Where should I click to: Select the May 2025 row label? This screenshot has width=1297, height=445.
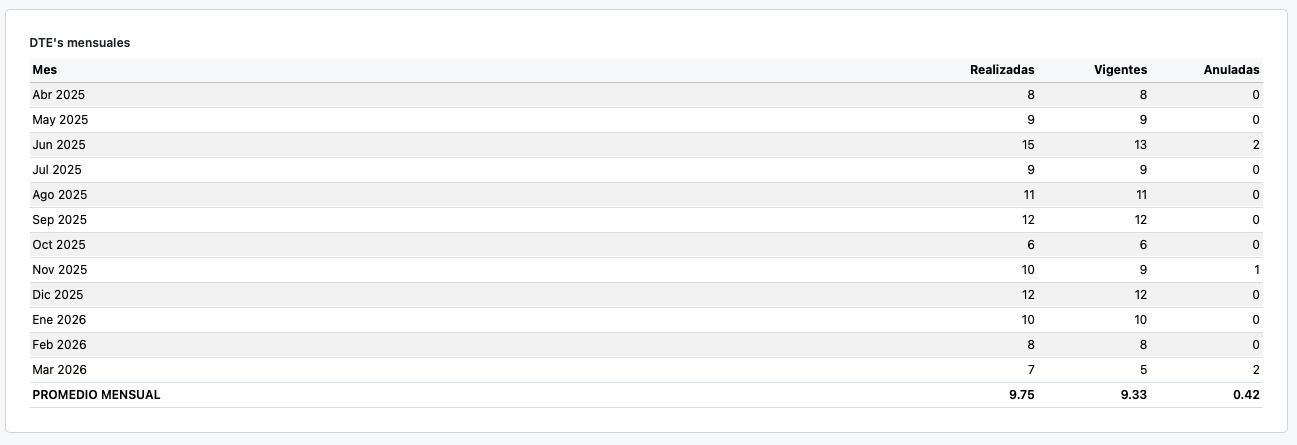tap(60, 120)
